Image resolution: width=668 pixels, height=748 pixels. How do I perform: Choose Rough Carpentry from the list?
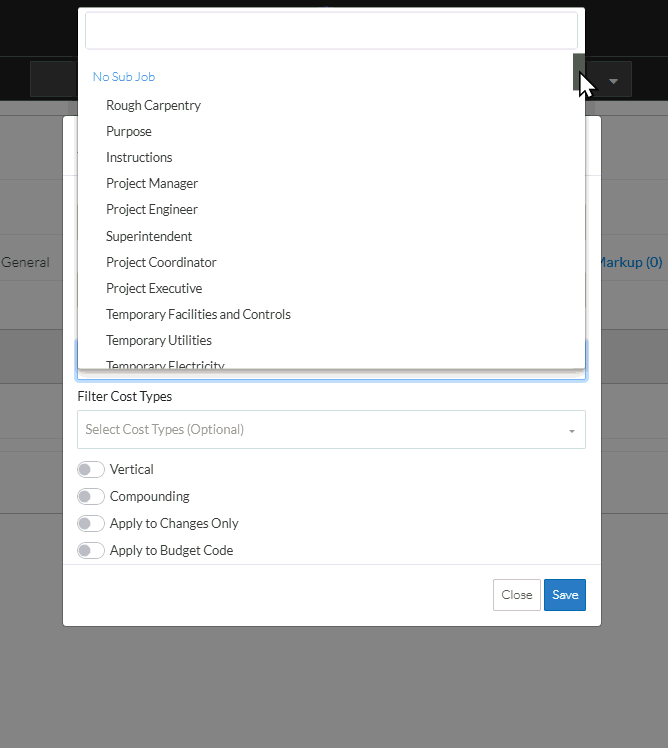point(153,105)
